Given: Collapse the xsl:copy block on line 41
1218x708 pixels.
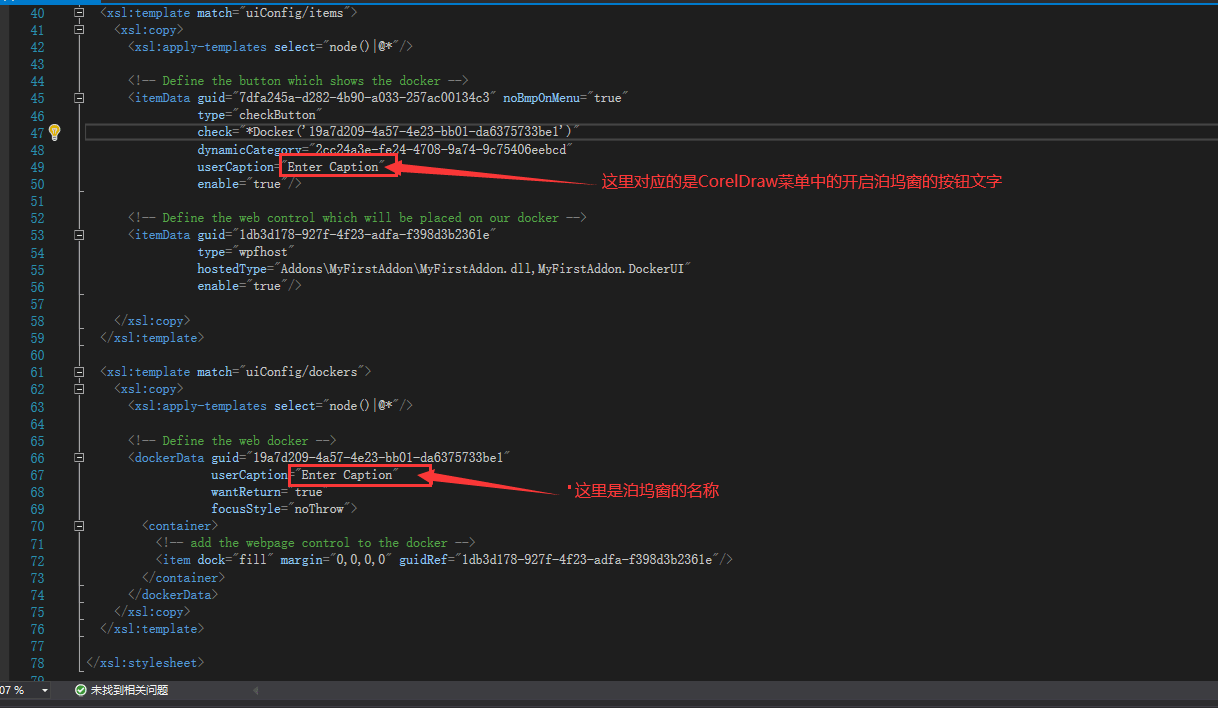Looking at the screenshot, I should [x=79, y=30].
